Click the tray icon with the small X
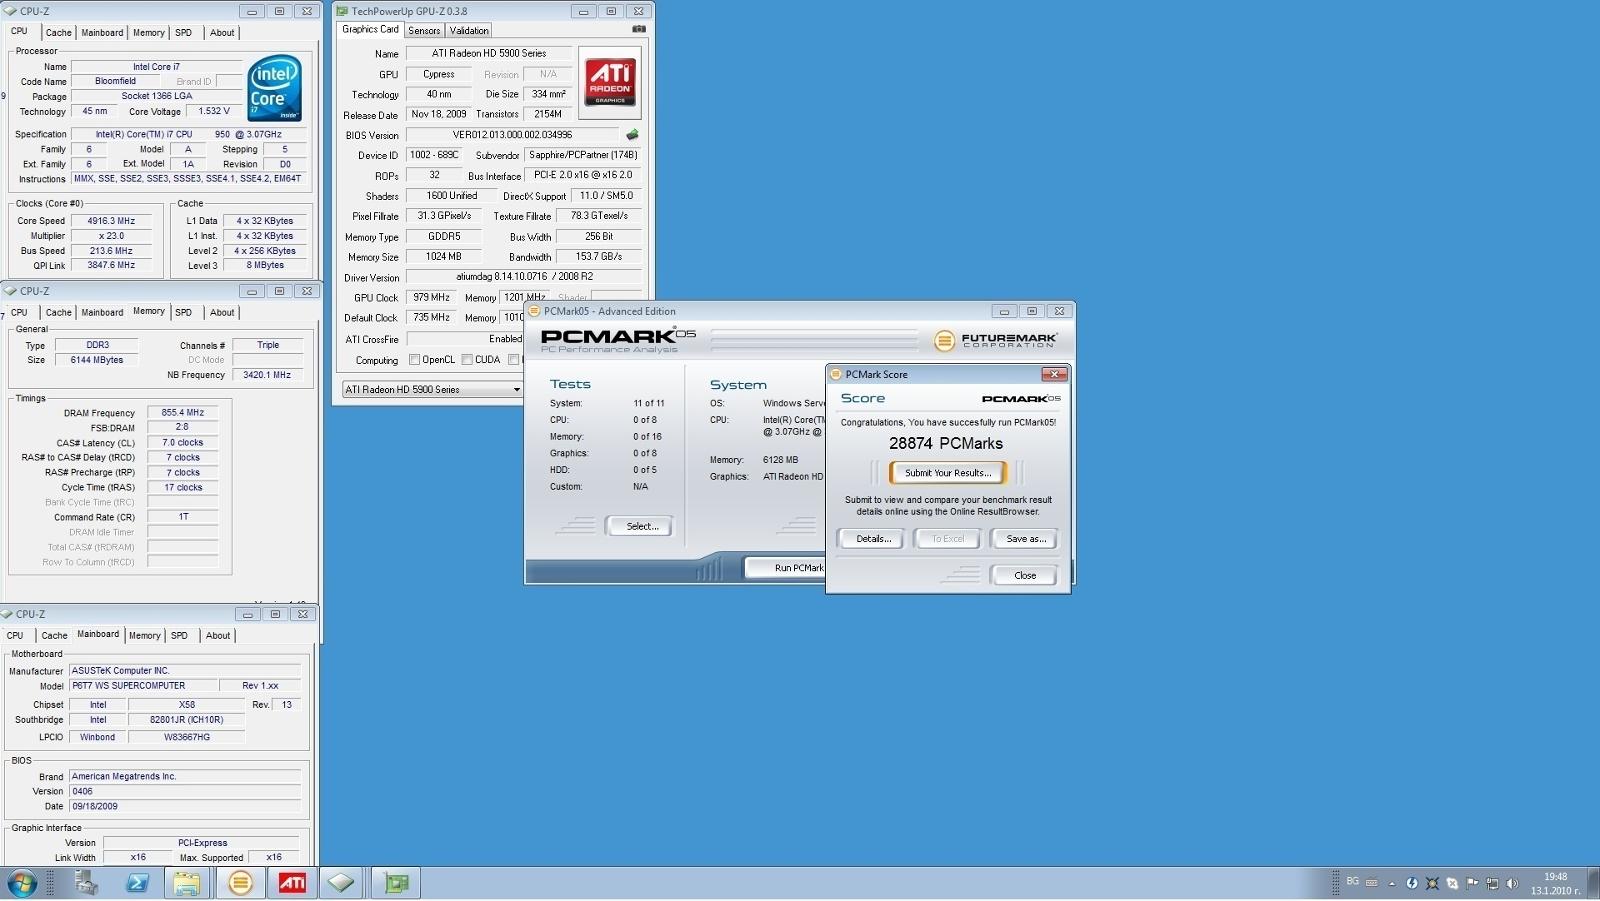The width and height of the screenshot is (1600, 901). point(1452,883)
